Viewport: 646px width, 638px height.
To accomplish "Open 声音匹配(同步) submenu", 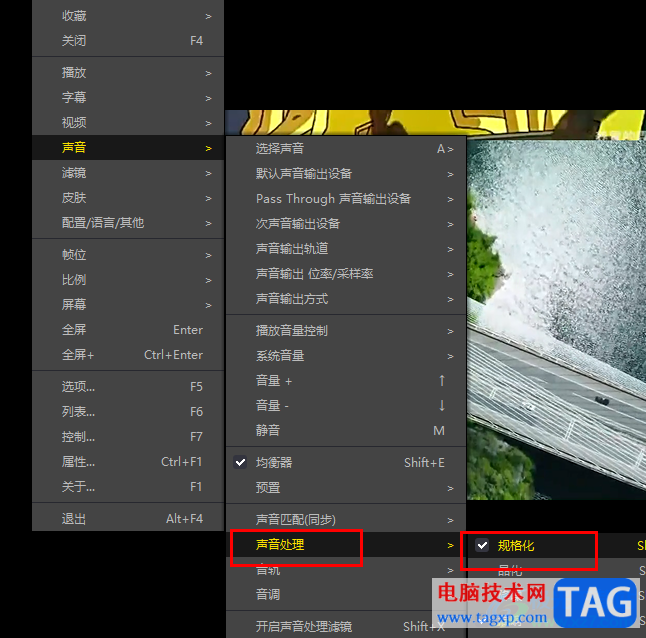I will pos(346,520).
